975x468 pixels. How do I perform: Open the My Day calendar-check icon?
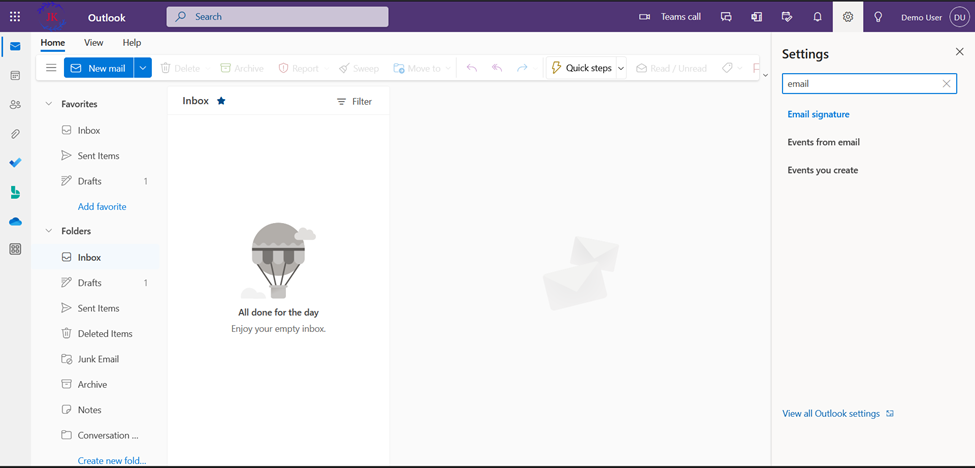tap(787, 17)
